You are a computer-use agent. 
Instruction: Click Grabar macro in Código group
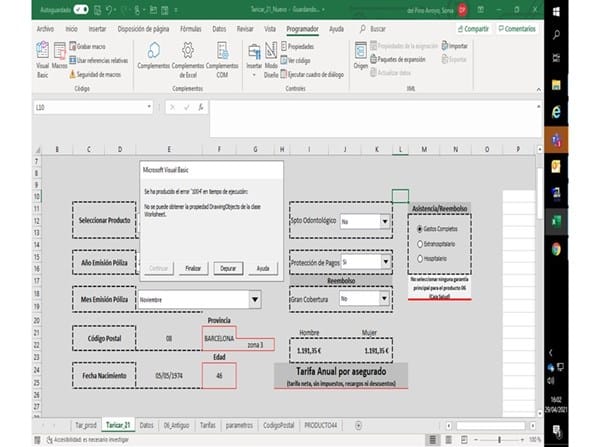[91, 46]
